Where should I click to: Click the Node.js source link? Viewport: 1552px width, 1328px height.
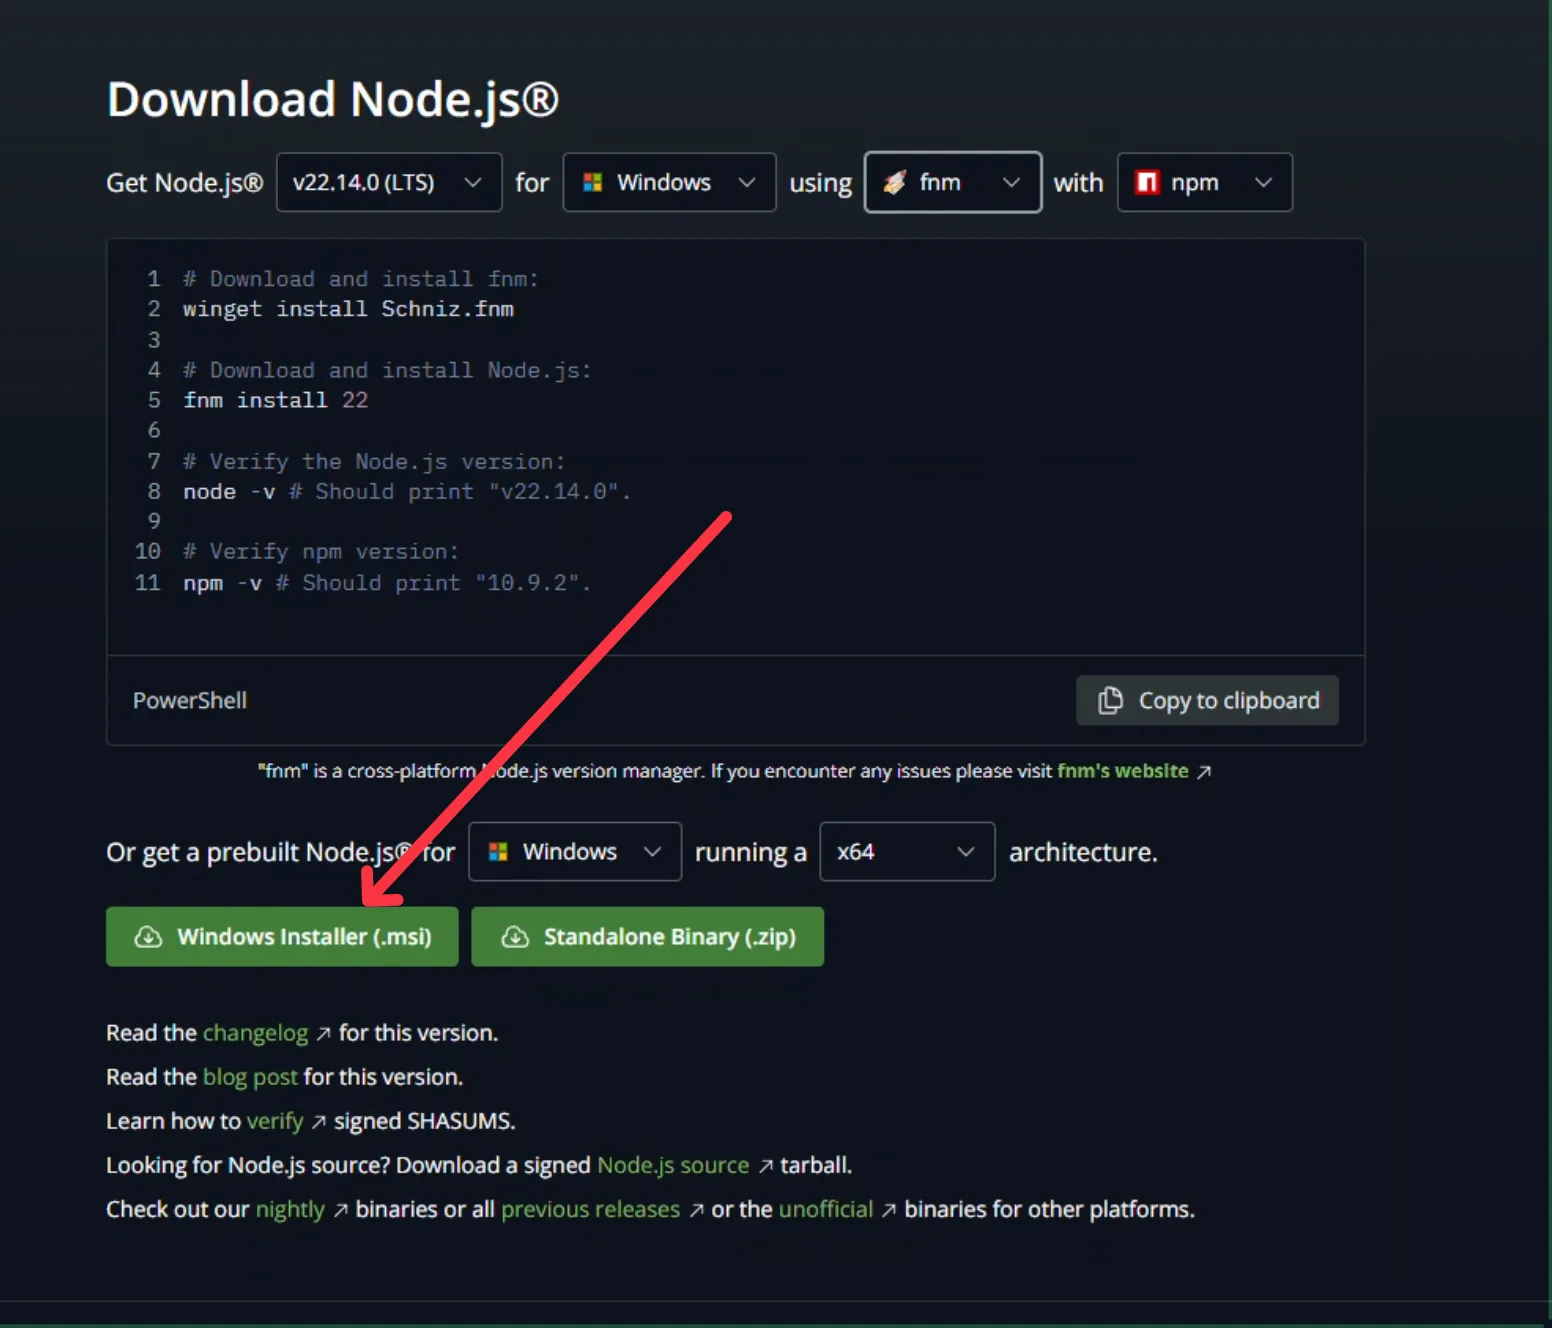click(673, 1165)
